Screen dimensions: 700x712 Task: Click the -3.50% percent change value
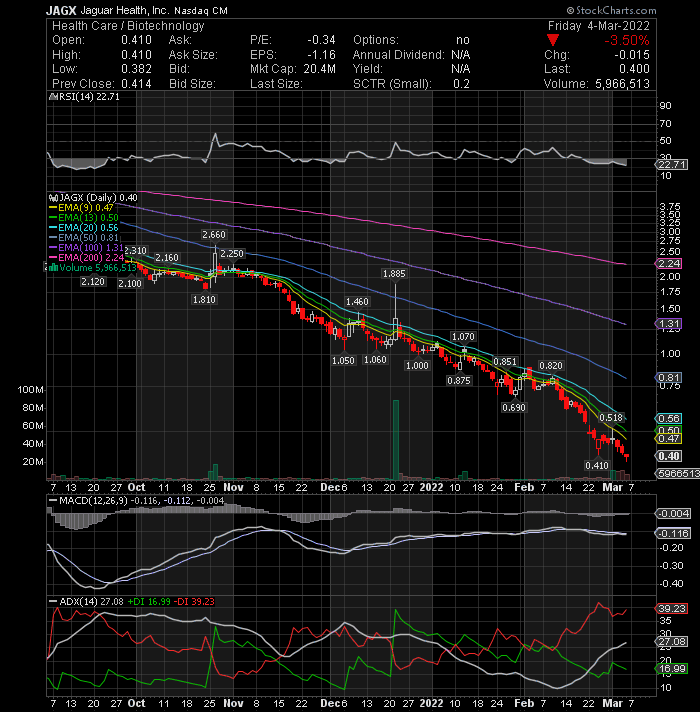[626, 40]
